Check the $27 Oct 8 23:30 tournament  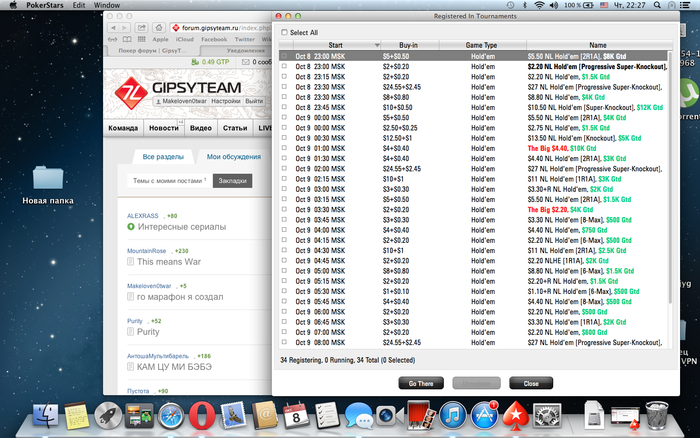tap(284, 87)
